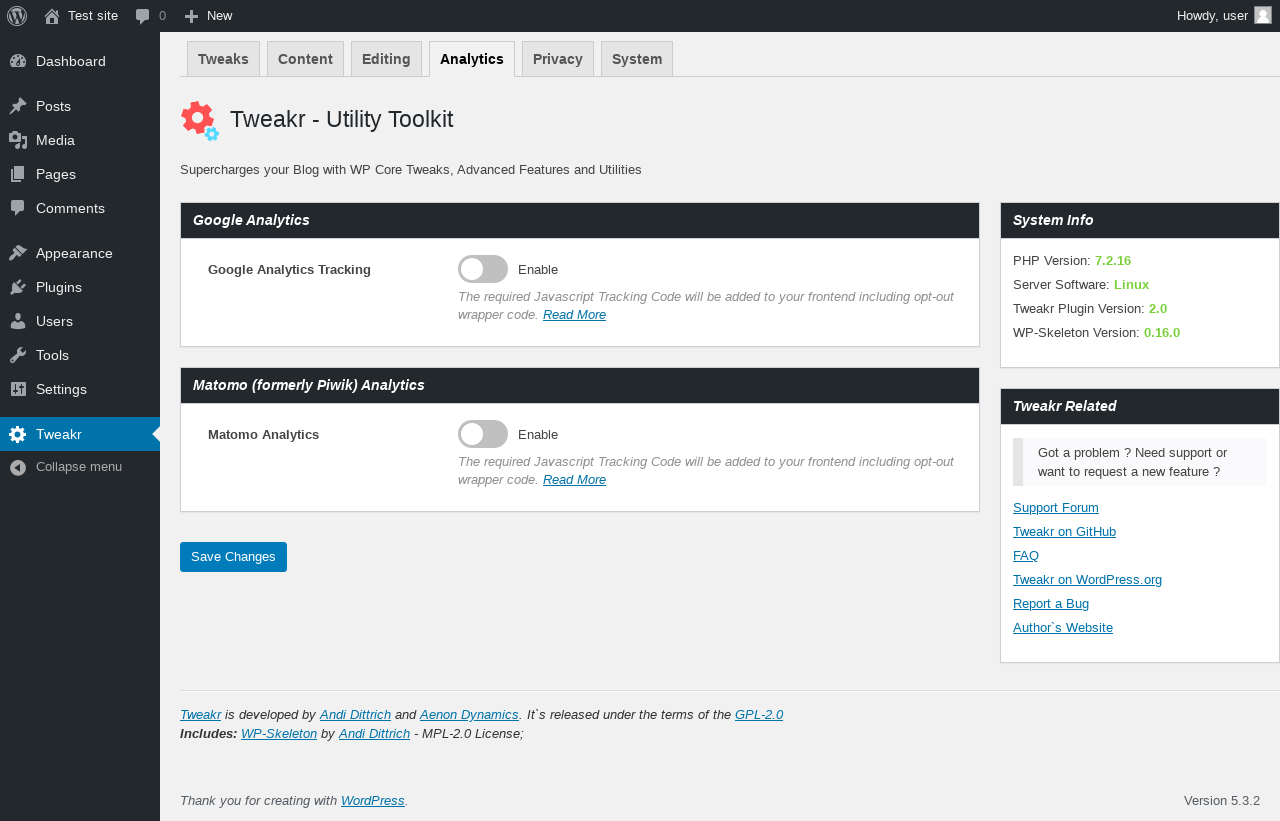This screenshot has width=1280, height=821.
Task: Open the Support Forum link
Action: [1056, 508]
